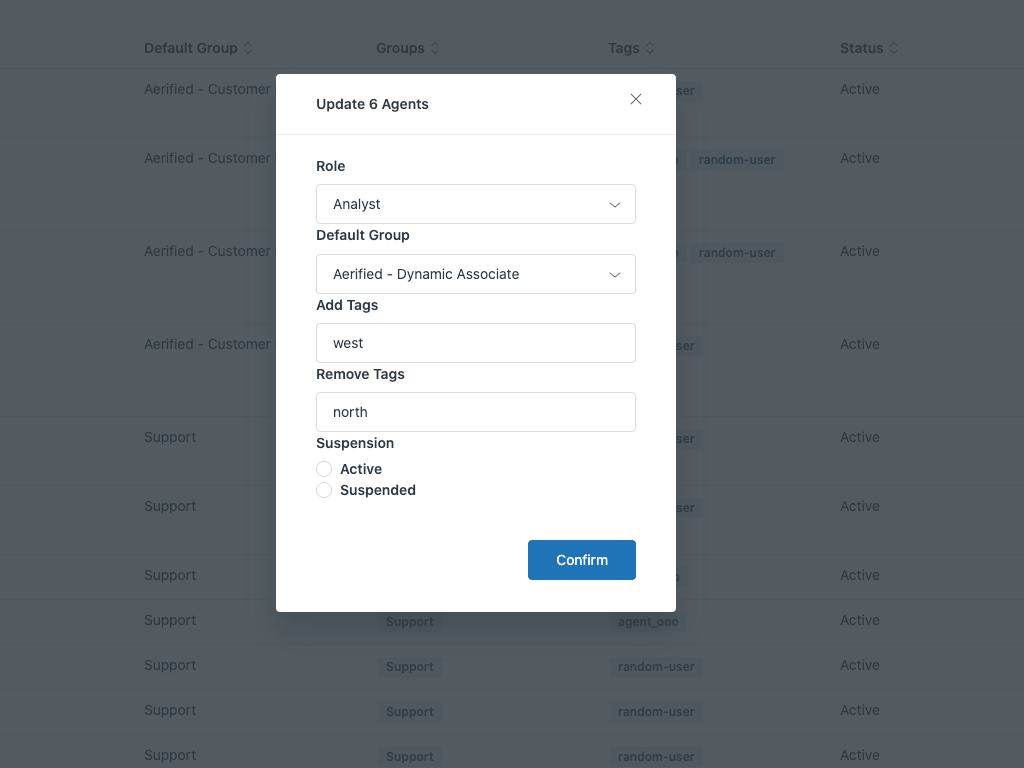Click the Default Group column header
The width and height of the screenshot is (1024, 768).
[x=191, y=48]
